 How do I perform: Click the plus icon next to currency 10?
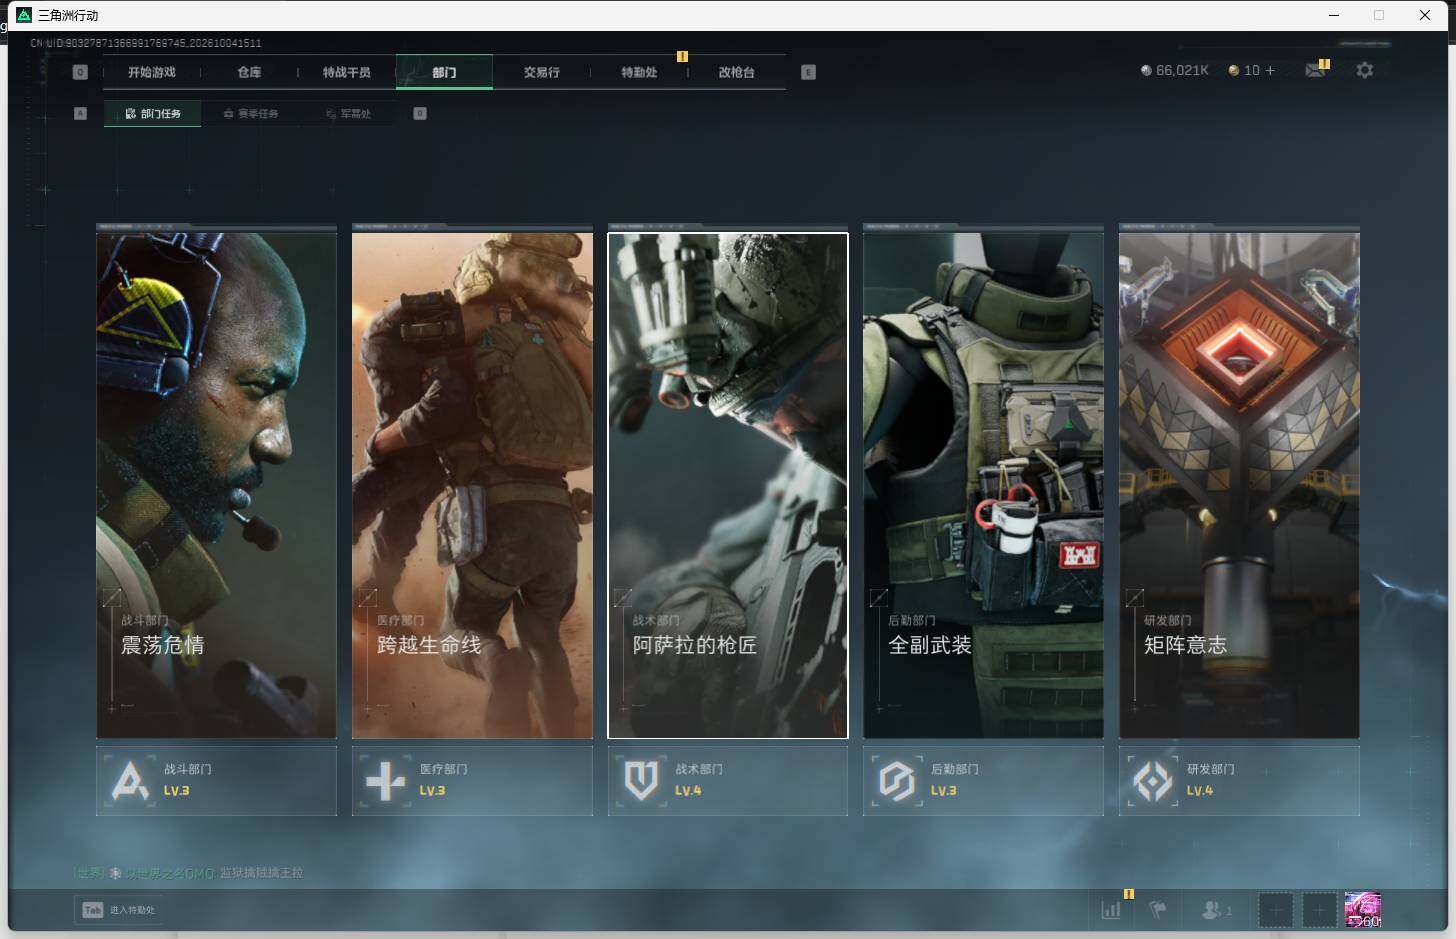[1270, 70]
